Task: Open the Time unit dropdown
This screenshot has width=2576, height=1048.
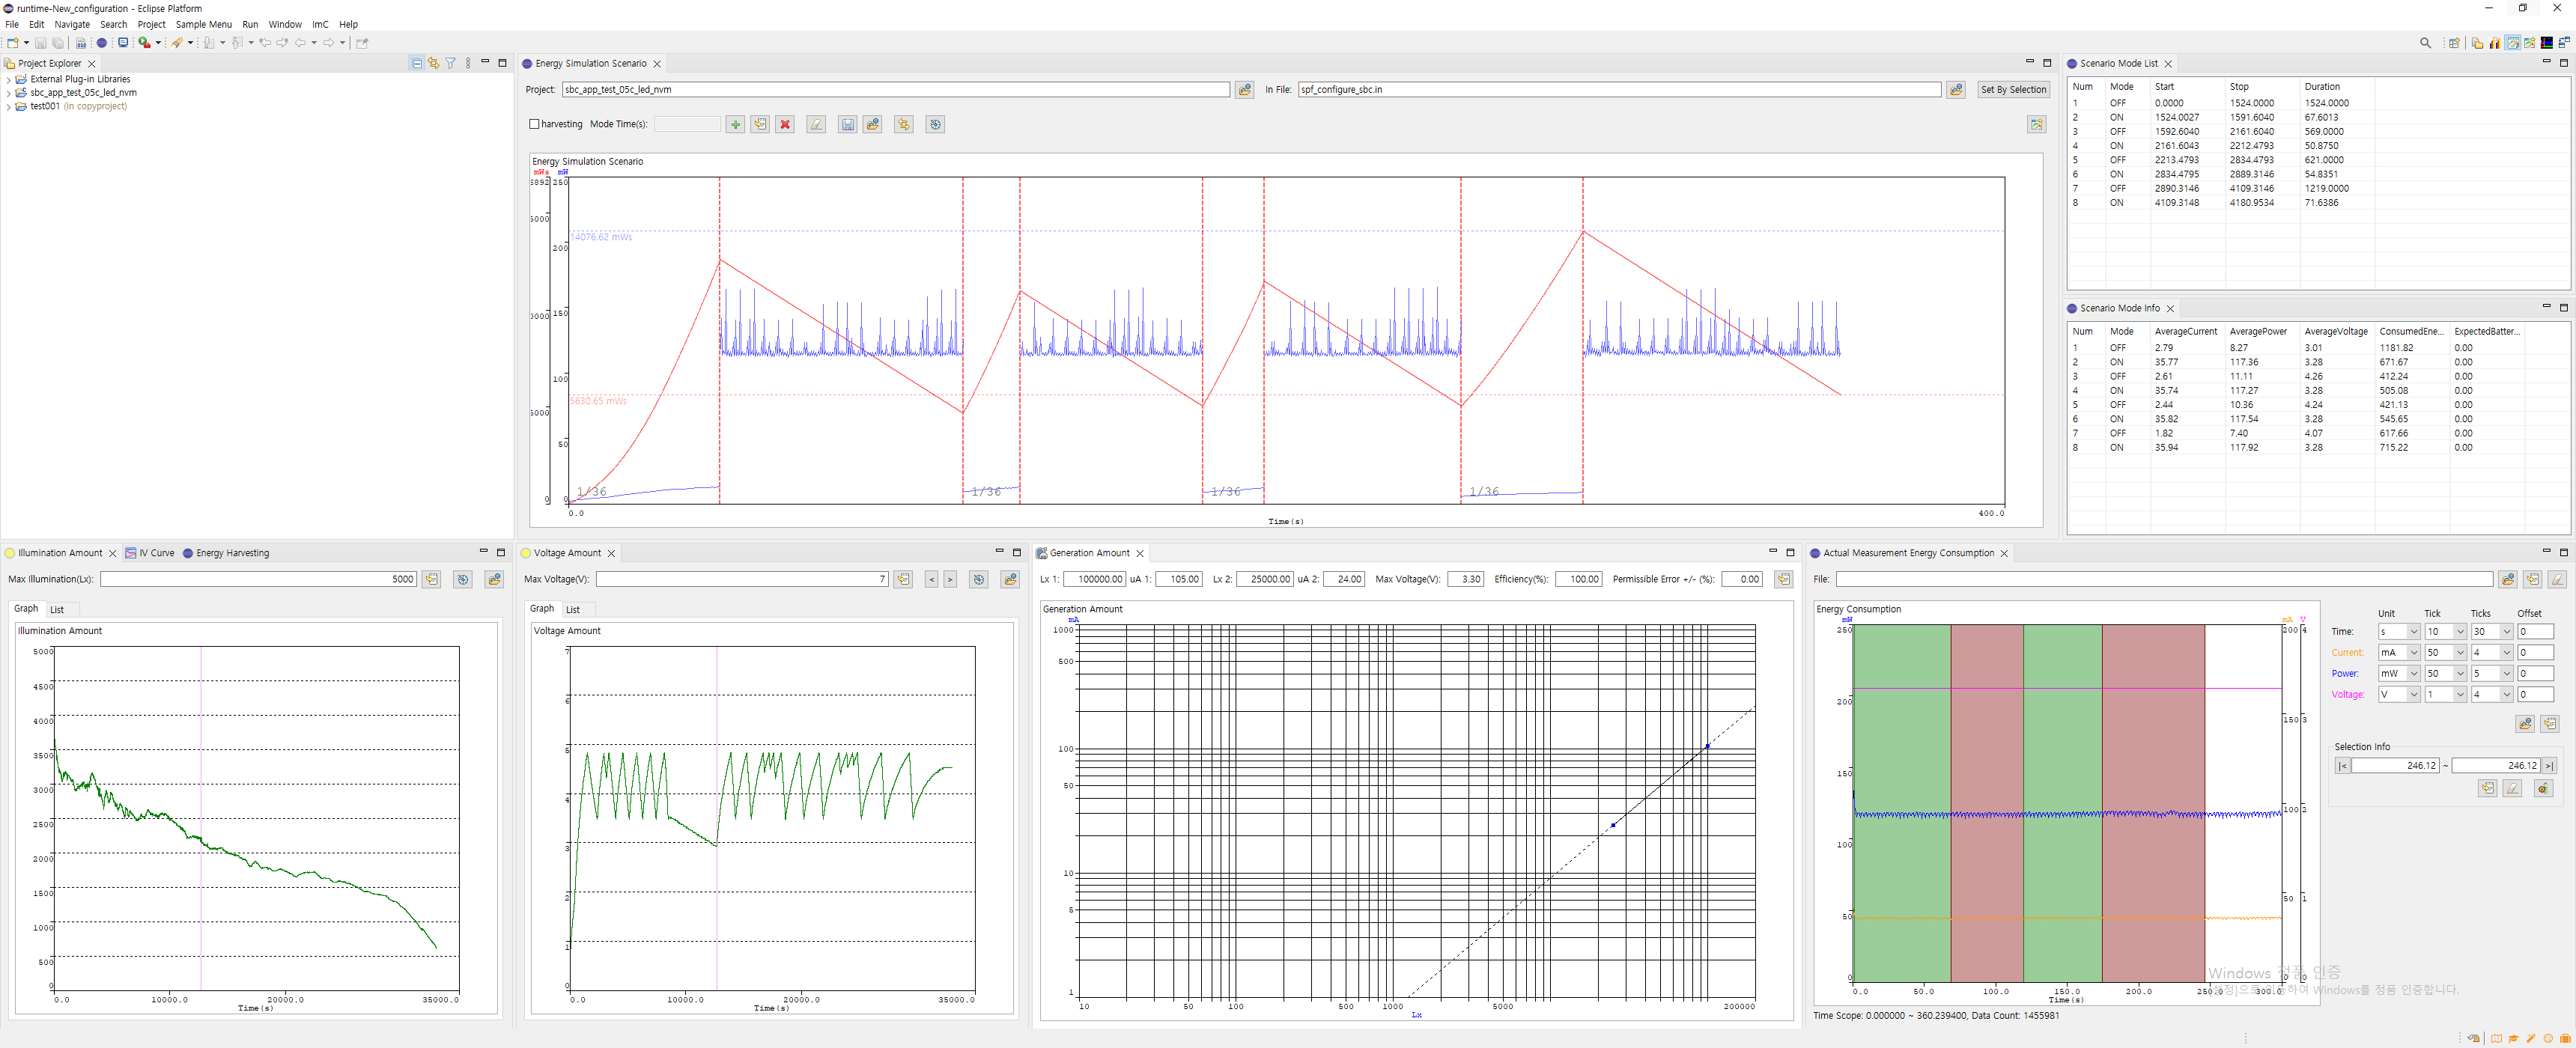Action: click(2413, 632)
